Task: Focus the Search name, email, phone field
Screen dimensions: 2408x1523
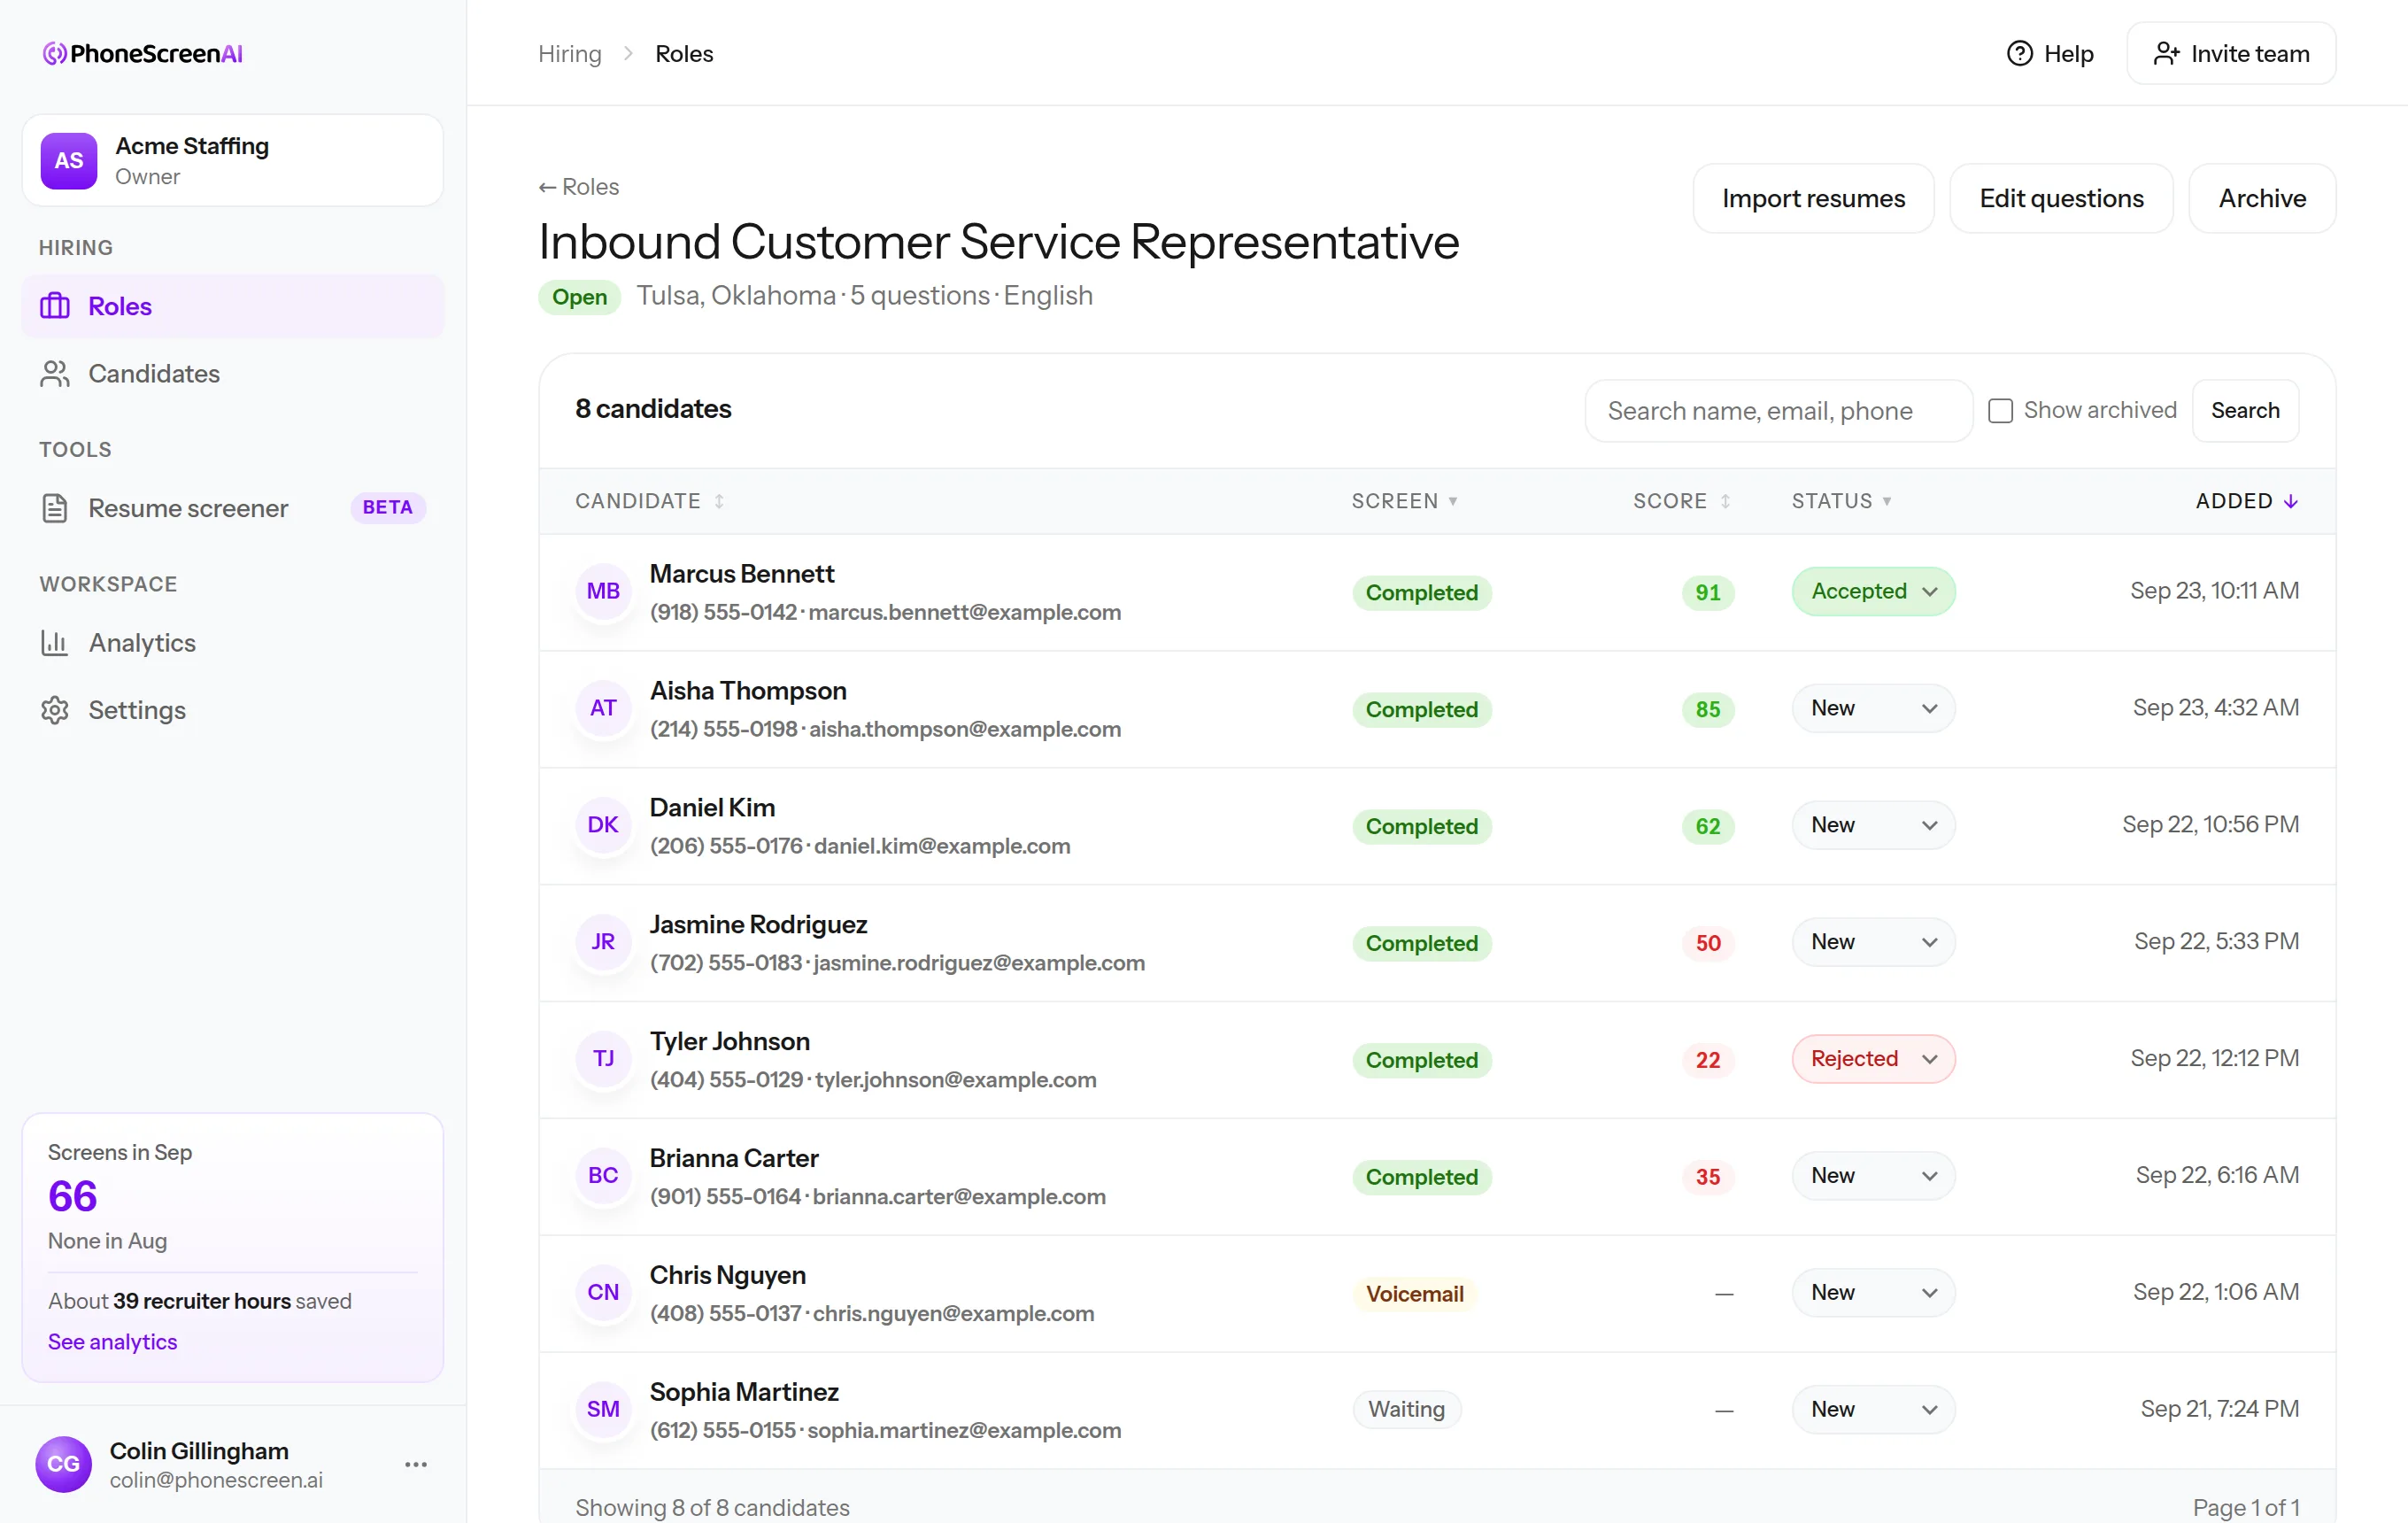Action: (x=1778, y=410)
